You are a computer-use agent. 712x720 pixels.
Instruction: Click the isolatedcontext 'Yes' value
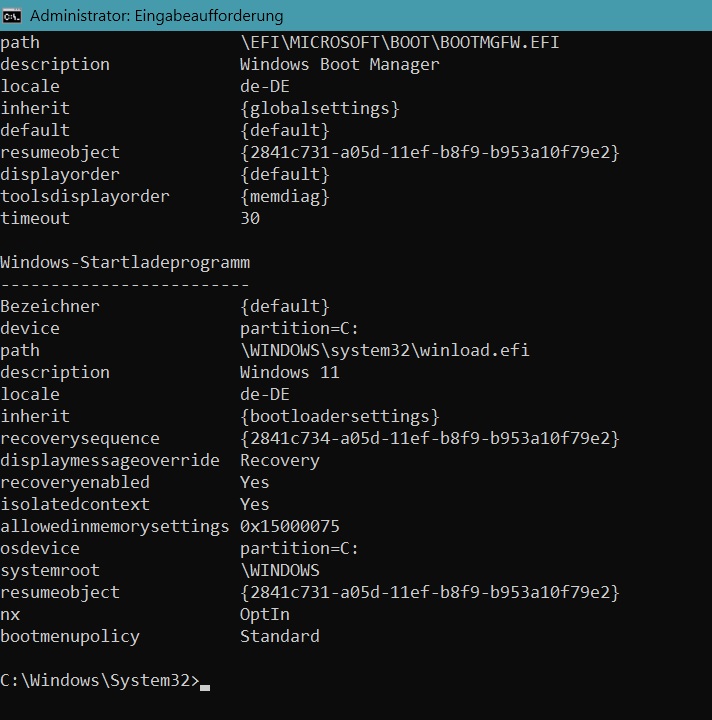click(x=255, y=505)
